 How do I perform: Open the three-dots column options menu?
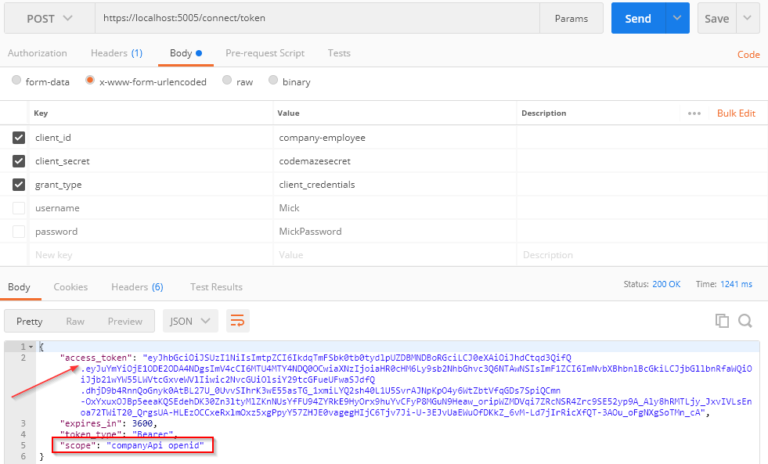[694, 114]
